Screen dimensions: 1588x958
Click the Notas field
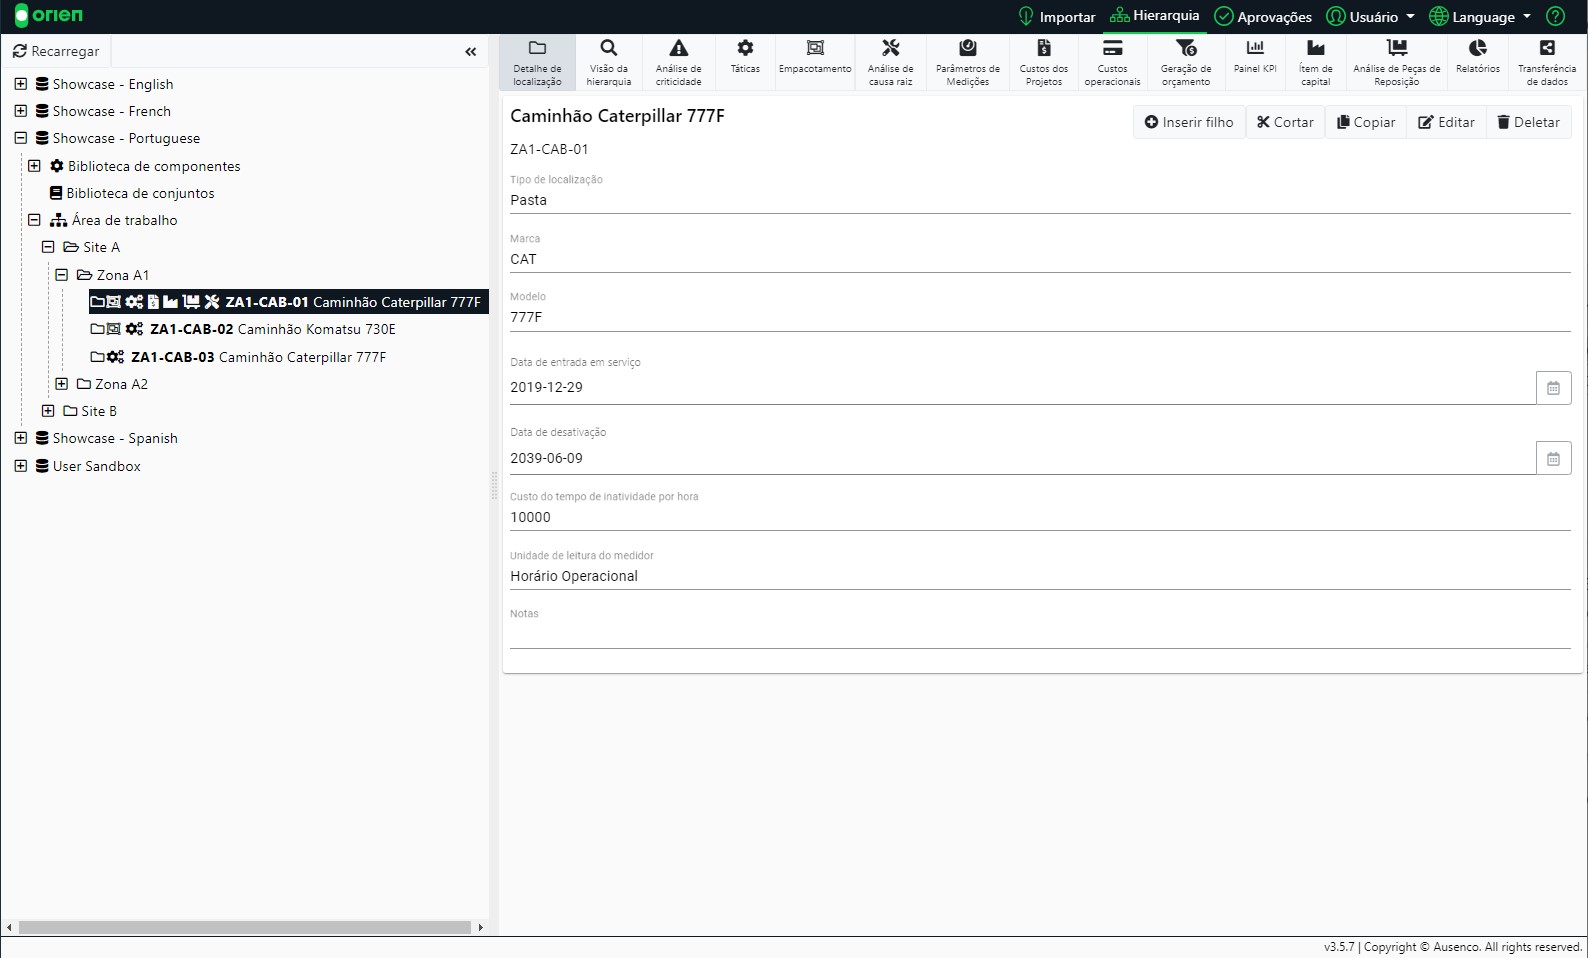(x=1040, y=635)
